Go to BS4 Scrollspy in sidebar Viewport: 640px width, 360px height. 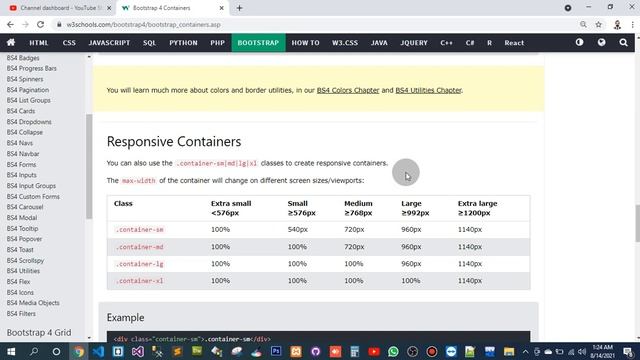click(25, 260)
